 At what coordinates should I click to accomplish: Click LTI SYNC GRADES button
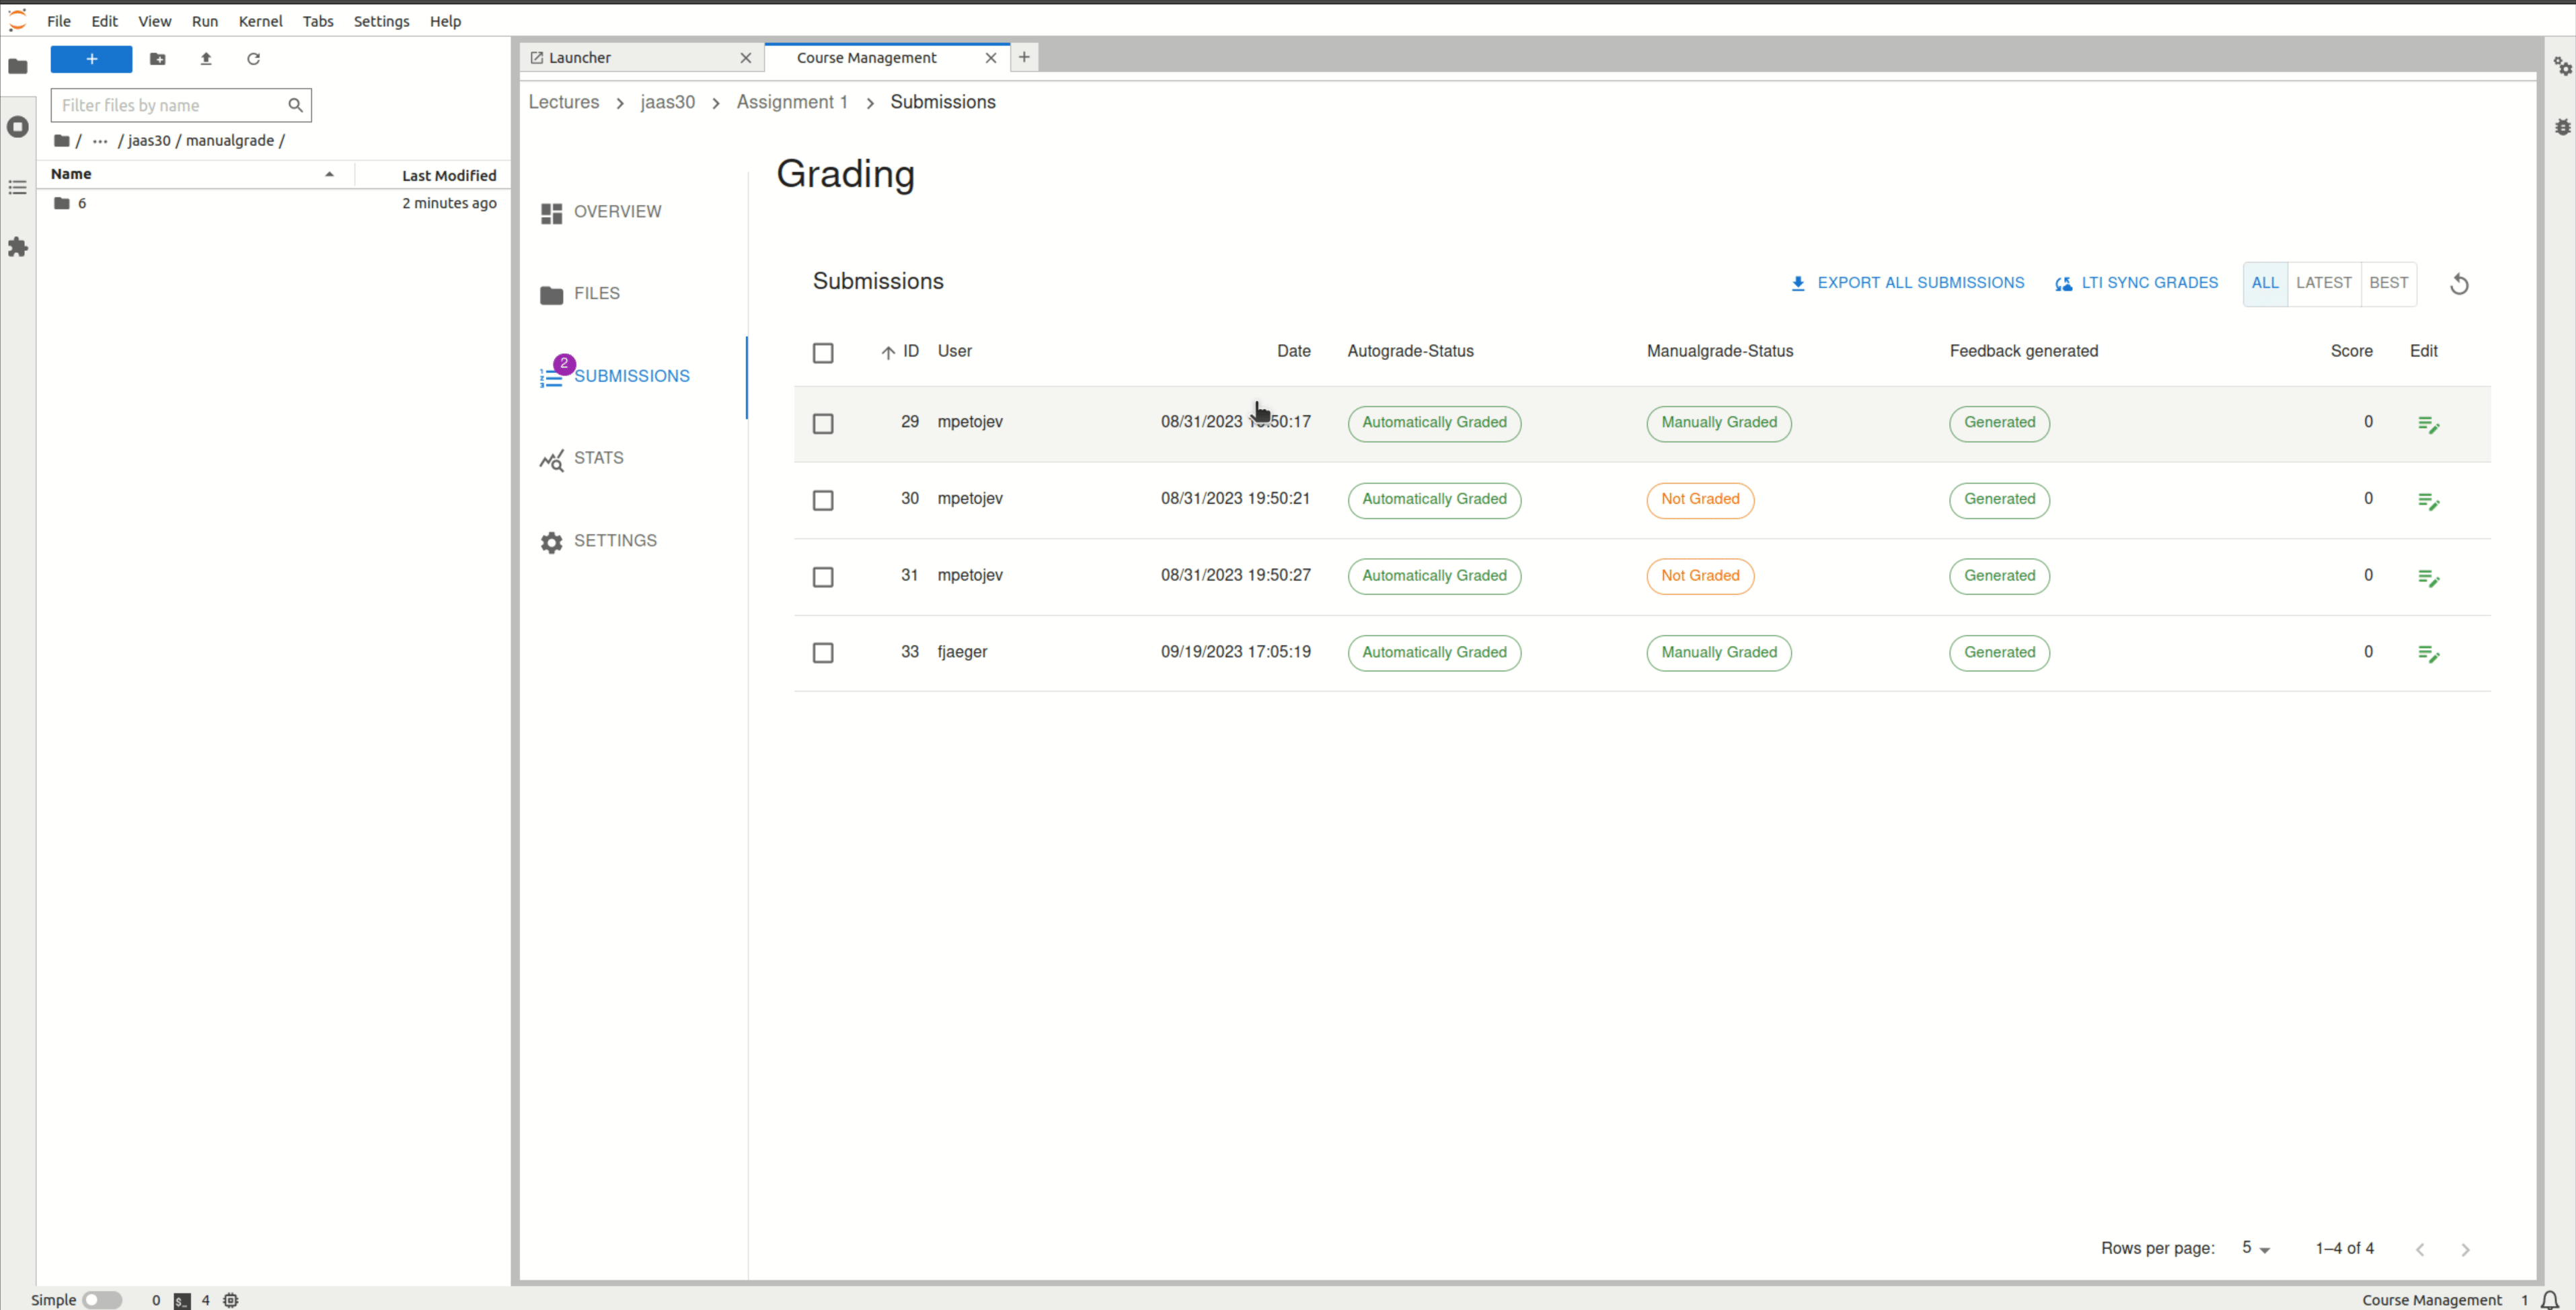point(2136,283)
